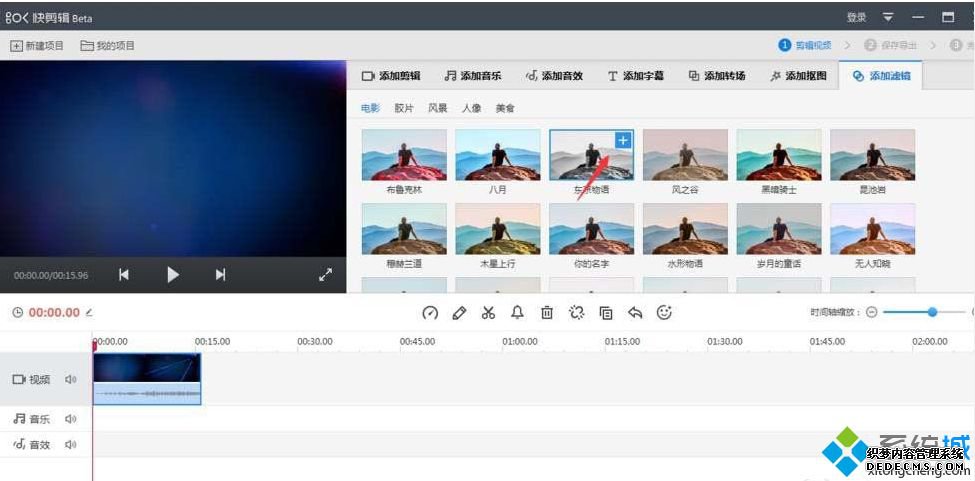Switch to the 添加音效 tab
The width and height of the screenshot is (975, 481).
tap(554, 76)
